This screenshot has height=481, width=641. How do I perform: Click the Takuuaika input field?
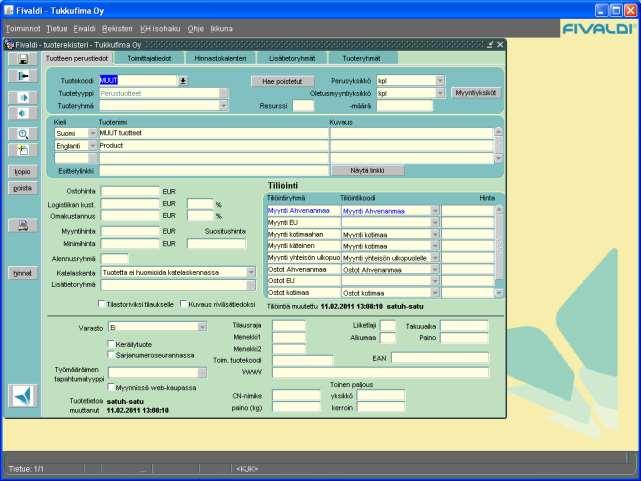click(464, 326)
